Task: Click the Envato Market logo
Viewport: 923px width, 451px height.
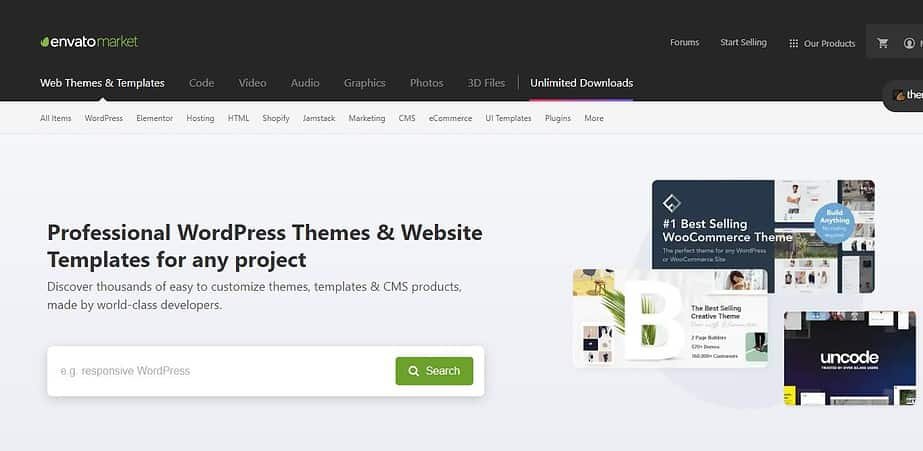Action: pos(89,42)
